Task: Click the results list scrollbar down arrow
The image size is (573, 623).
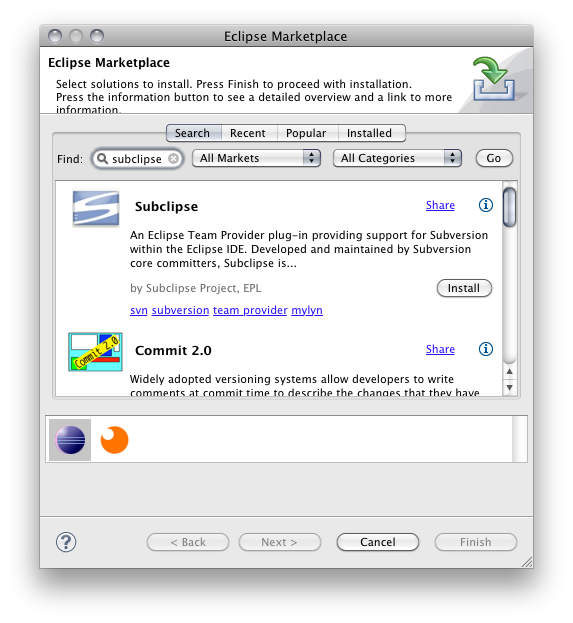Action: [x=509, y=387]
